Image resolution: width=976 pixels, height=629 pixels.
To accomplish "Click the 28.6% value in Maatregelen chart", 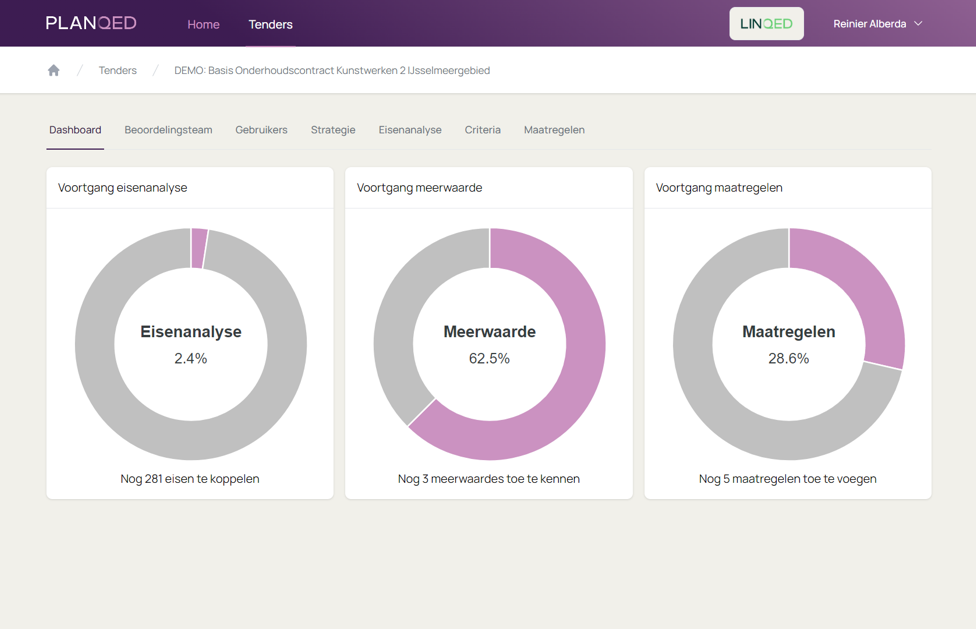I will 789,358.
